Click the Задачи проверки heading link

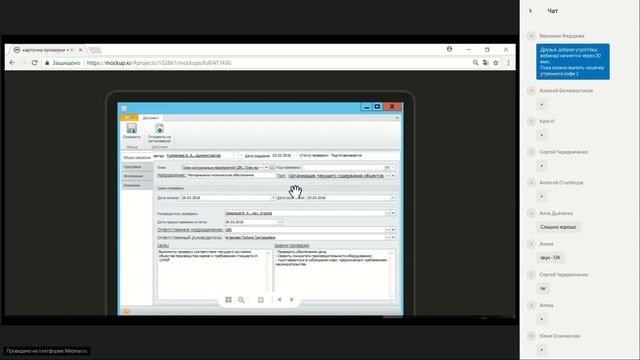[291, 246]
